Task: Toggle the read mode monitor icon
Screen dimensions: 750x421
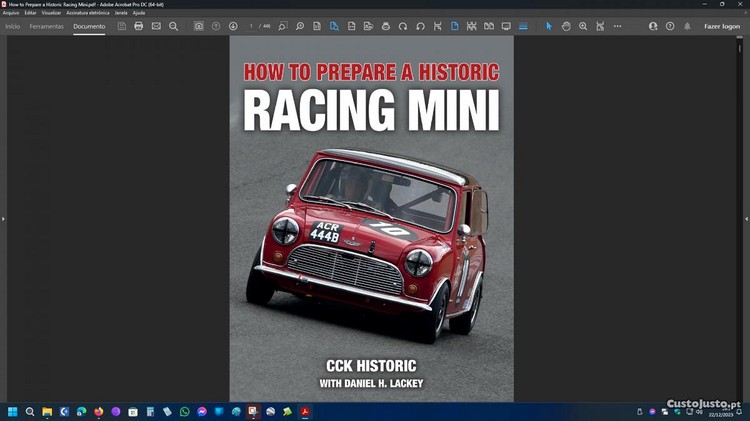Action: [506, 26]
